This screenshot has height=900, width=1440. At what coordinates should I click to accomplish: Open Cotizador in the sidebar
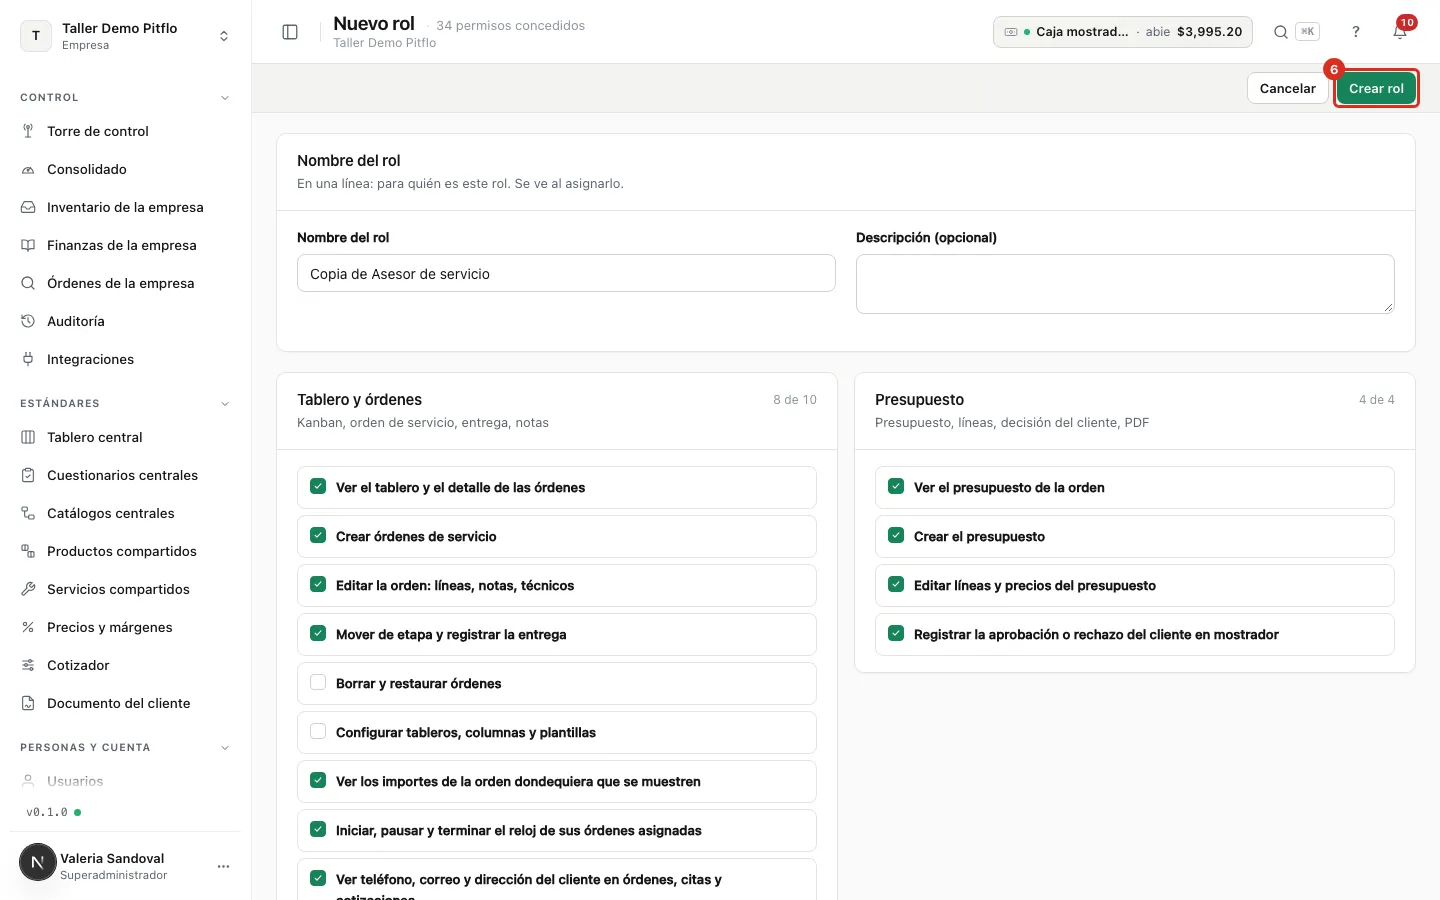point(78,665)
